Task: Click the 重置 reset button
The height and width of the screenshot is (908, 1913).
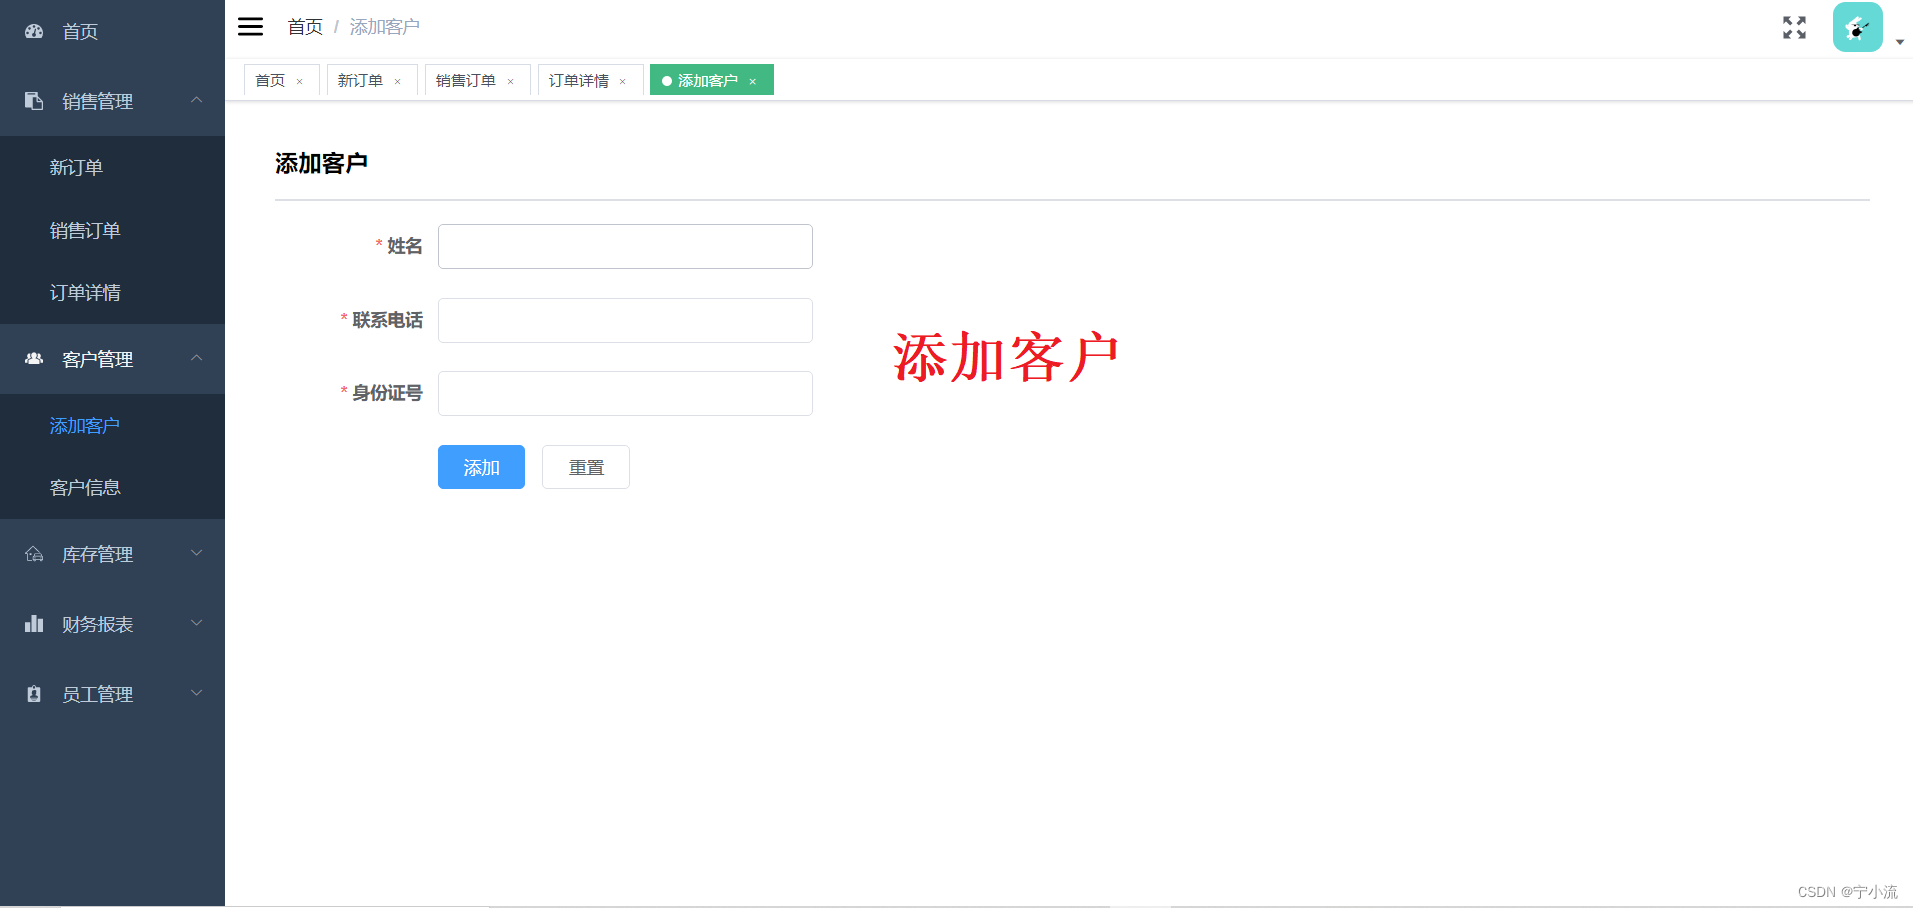Action: pyautogui.click(x=586, y=467)
